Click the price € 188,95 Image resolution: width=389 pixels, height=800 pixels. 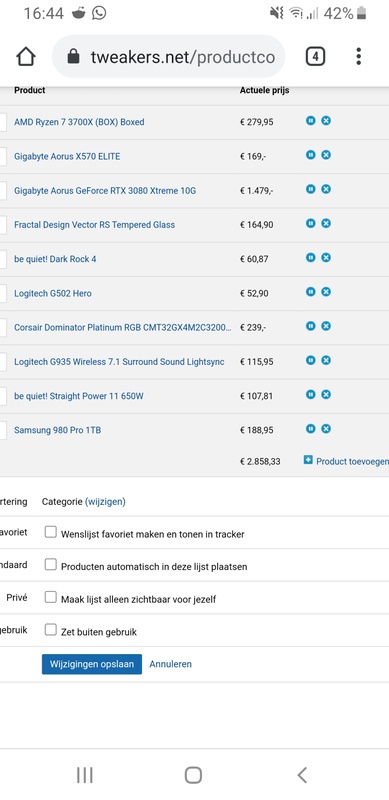click(256, 430)
